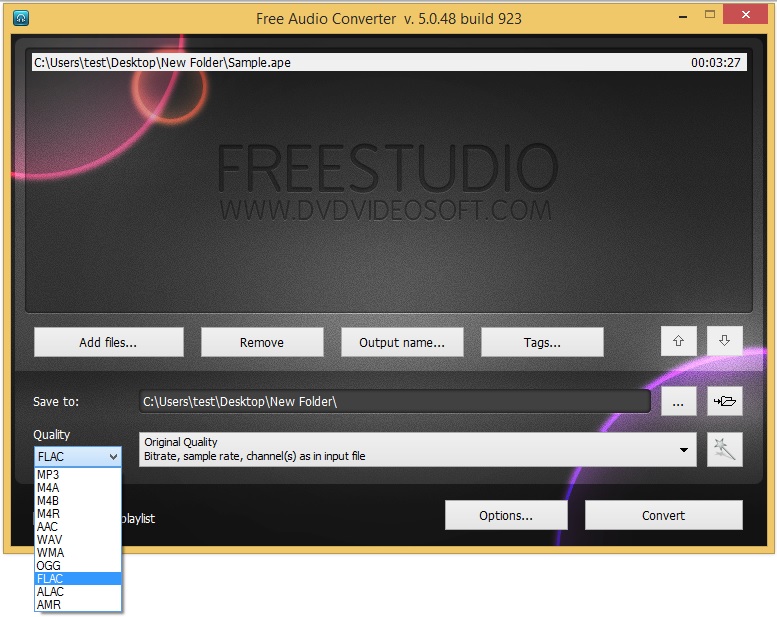Click the Save to path field
This screenshot has height=617, width=777.
tap(395, 401)
